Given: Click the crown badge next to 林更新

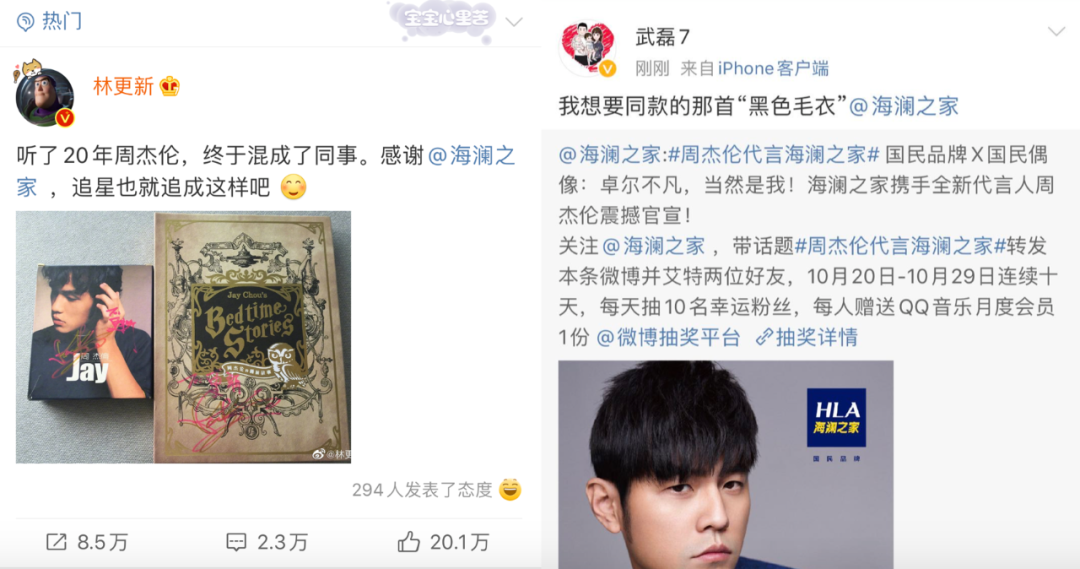Looking at the screenshot, I should pos(169,86).
